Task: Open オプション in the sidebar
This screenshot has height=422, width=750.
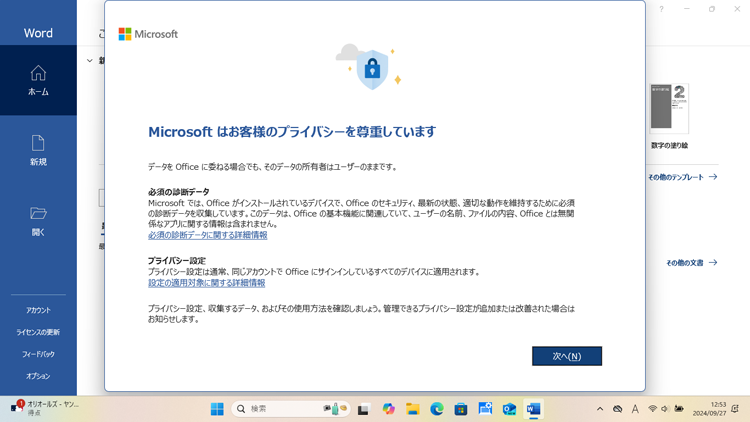Action: (38, 376)
